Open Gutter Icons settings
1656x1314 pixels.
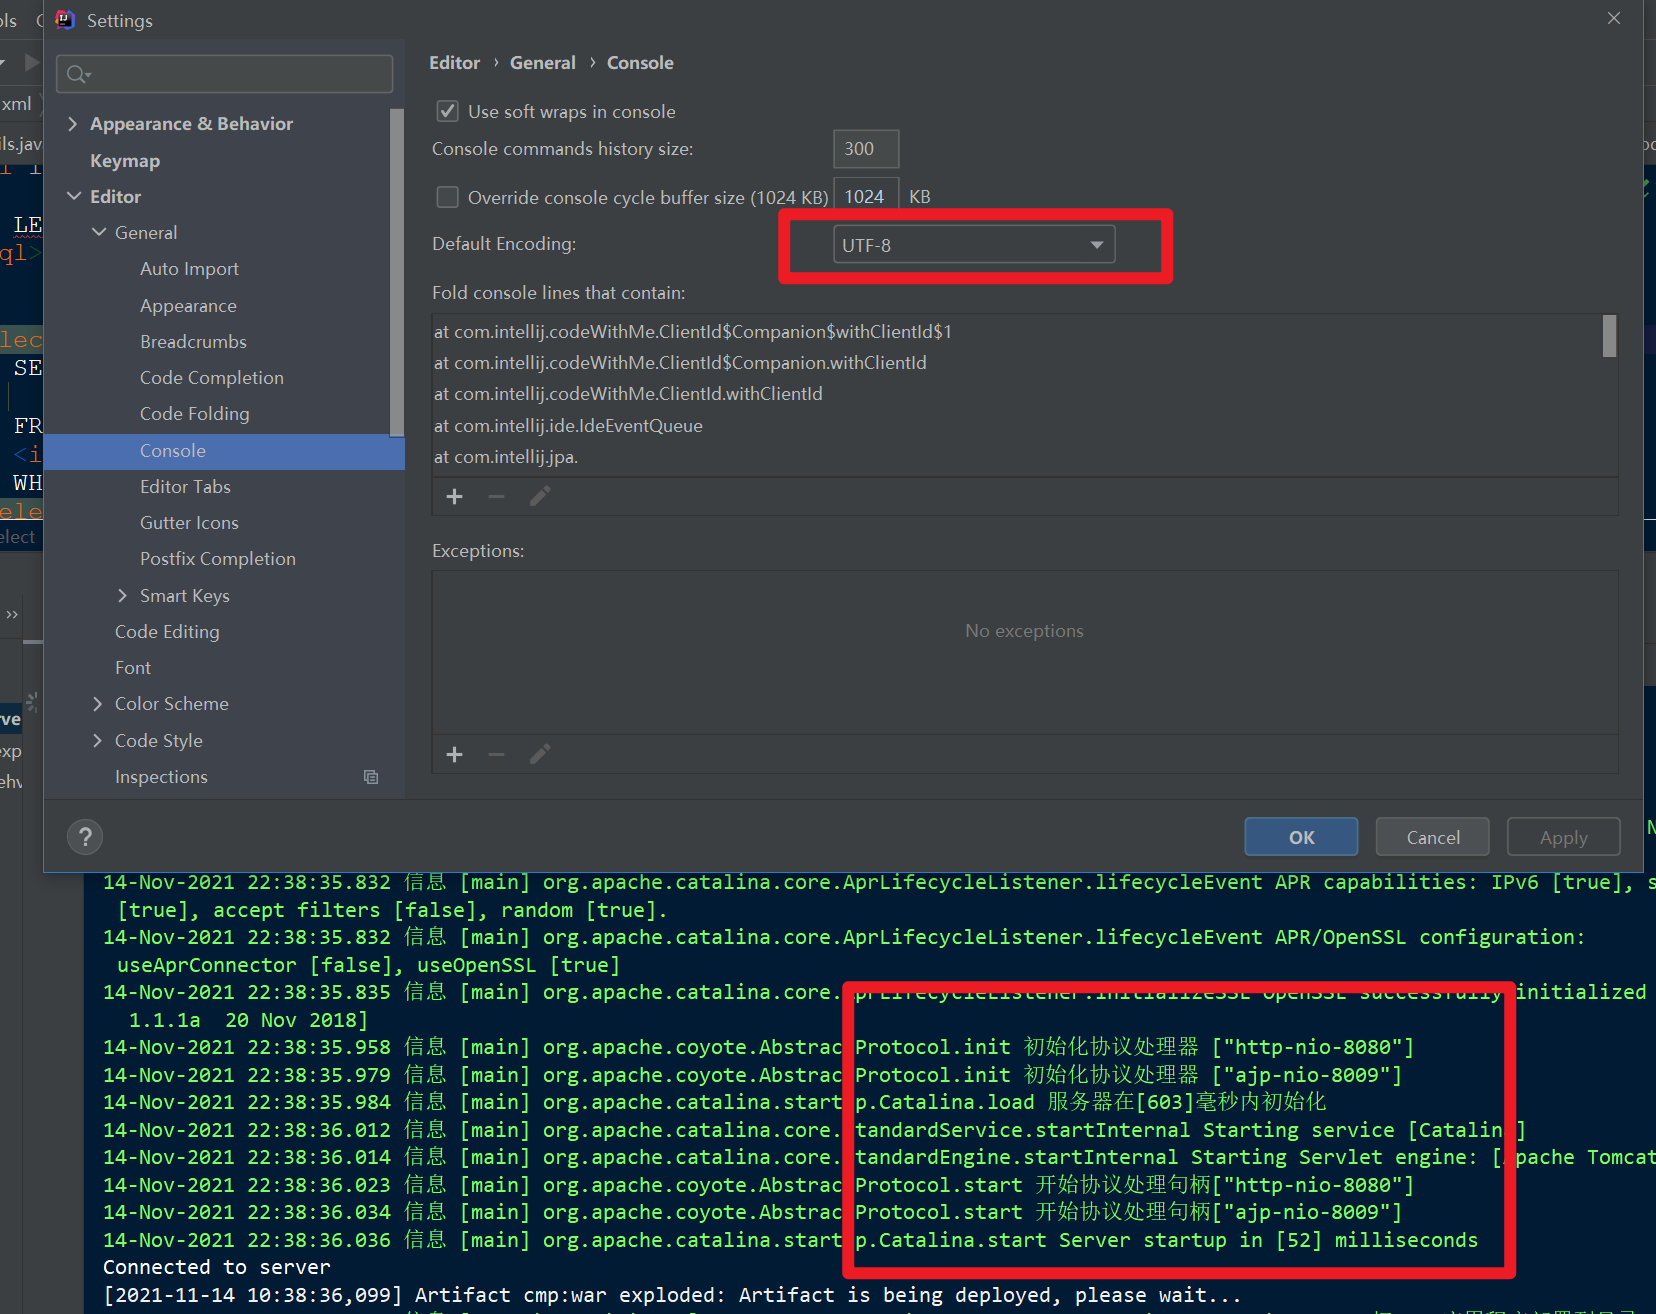coord(189,523)
